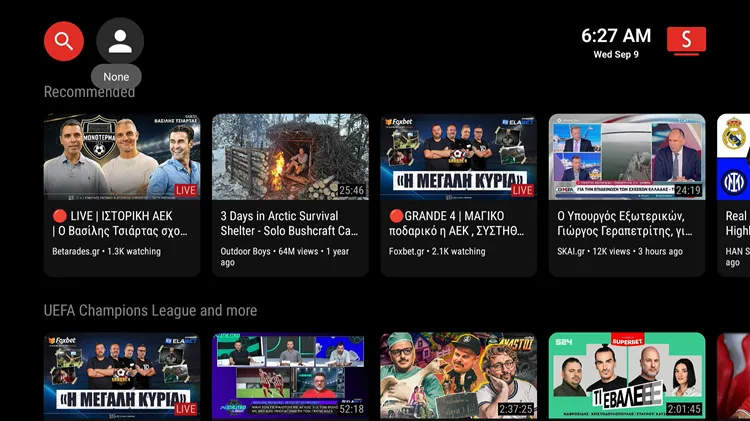Select the account profile icon
Image resolution: width=750 pixels, height=421 pixels.
pos(120,41)
